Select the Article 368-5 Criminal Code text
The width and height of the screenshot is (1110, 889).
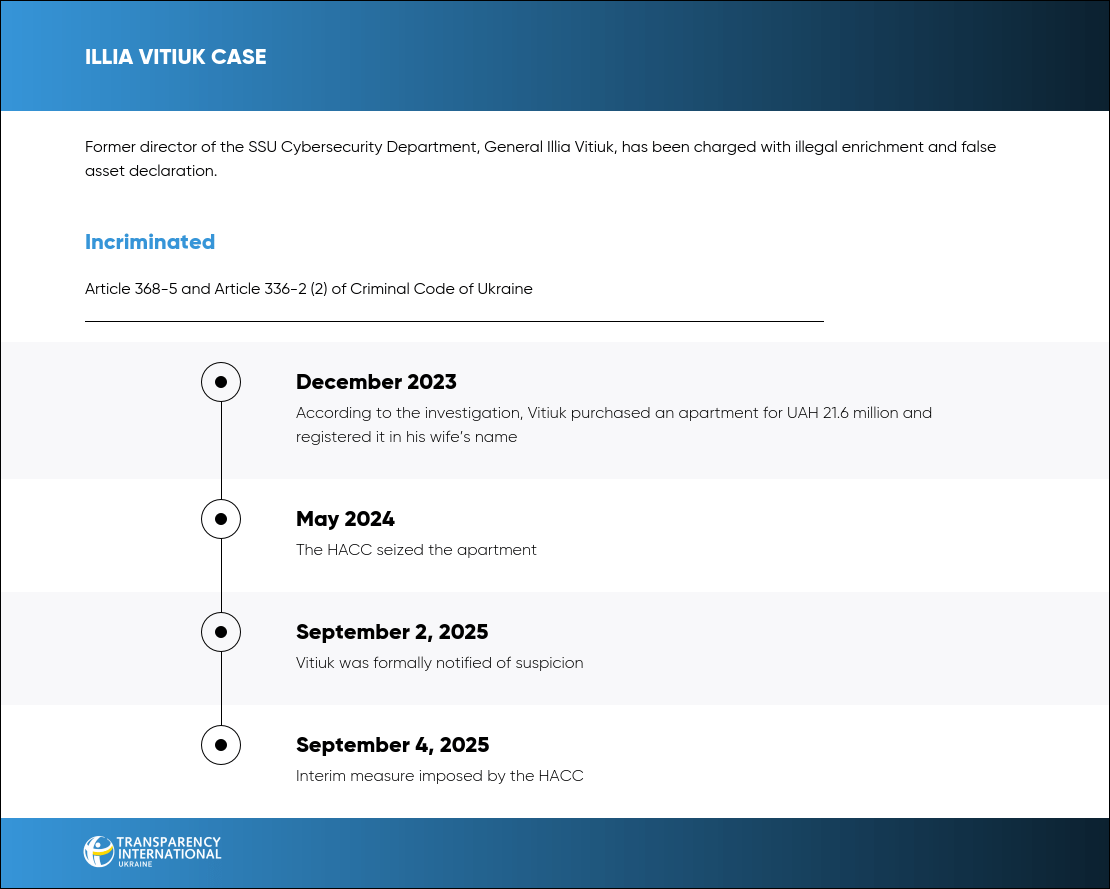[308, 289]
